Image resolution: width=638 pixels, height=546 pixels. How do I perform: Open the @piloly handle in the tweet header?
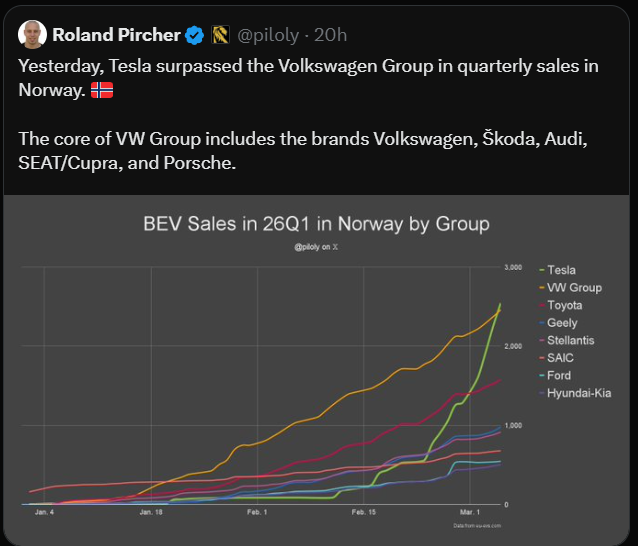click(x=267, y=35)
